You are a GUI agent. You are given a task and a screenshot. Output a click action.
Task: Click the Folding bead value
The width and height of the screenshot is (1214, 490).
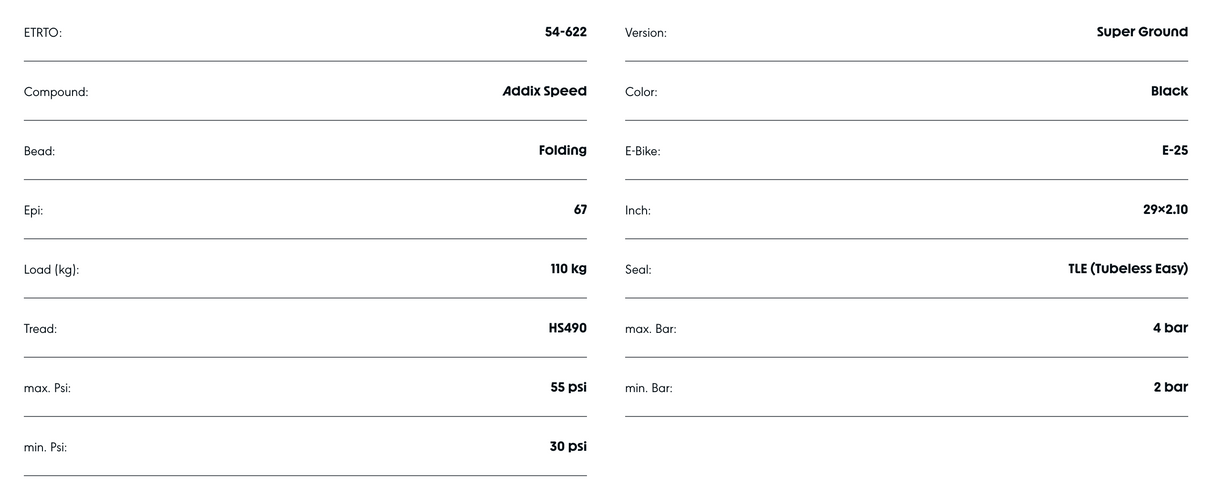click(562, 150)
